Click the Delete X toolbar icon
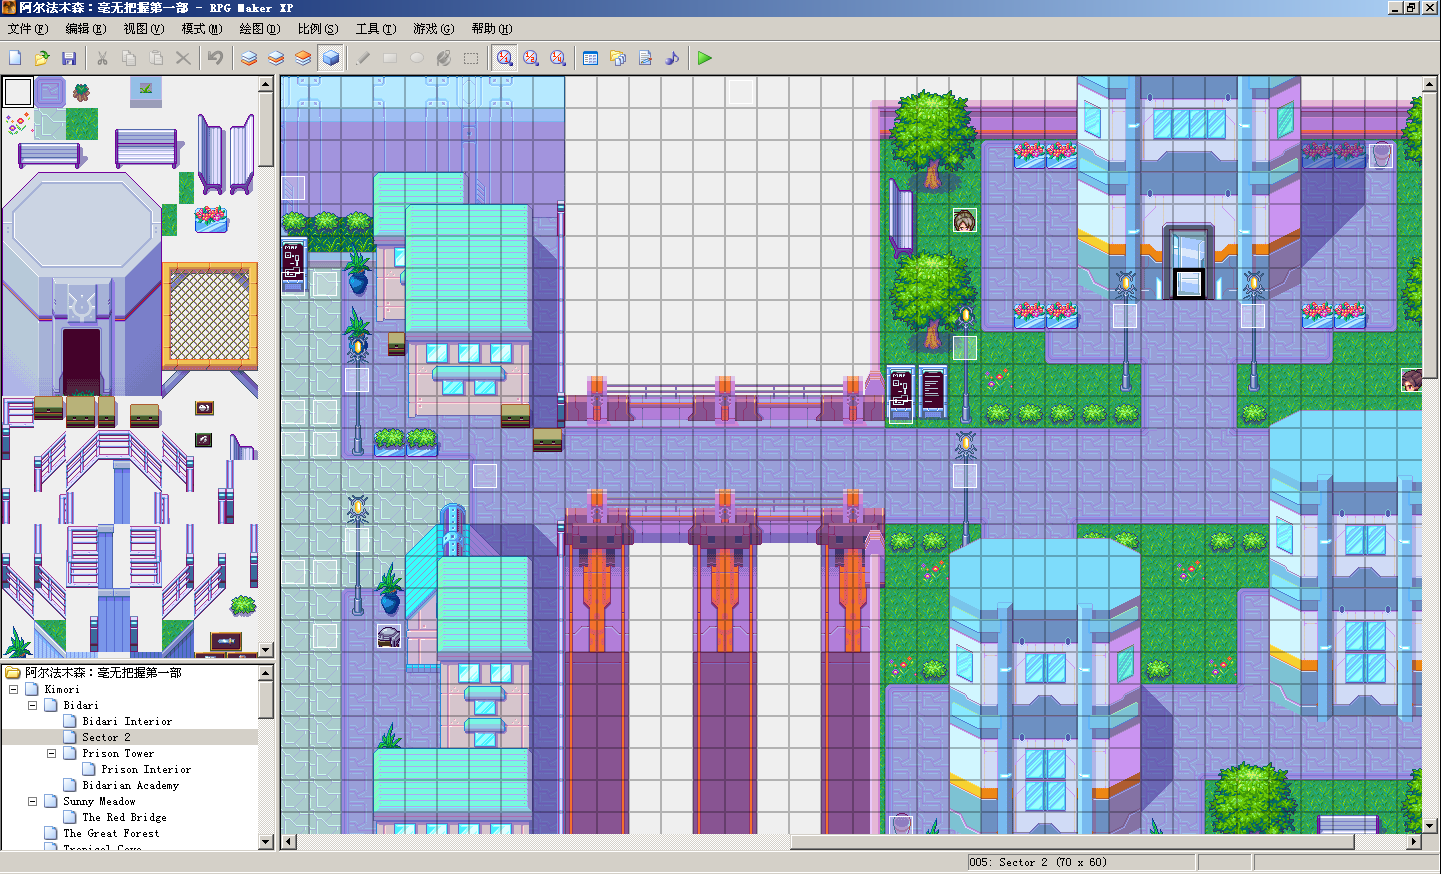Viewport: 1441px width, 874px height. 183,58
